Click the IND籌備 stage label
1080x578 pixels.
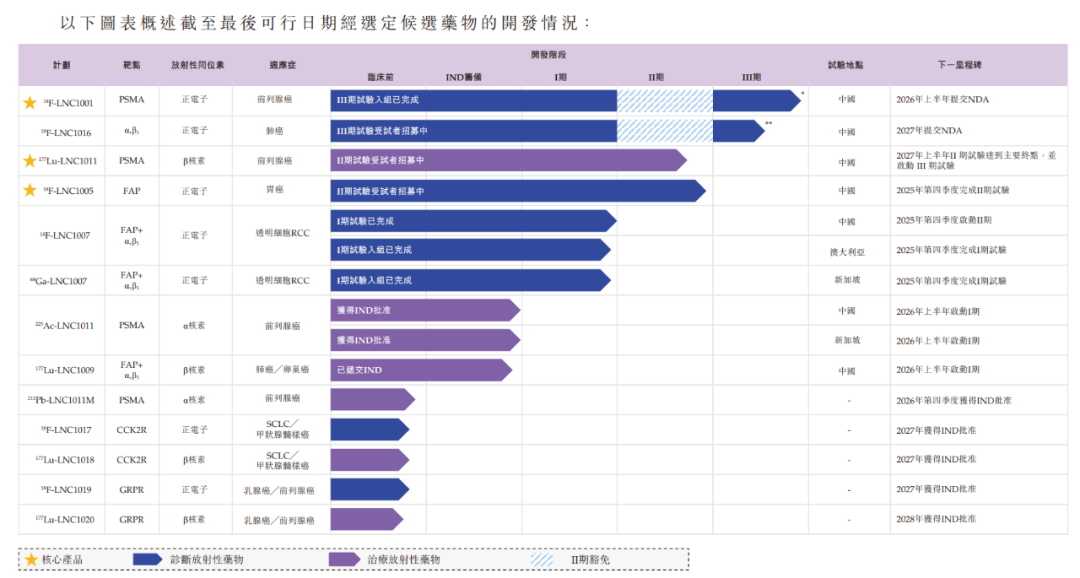[x=464, y=77]
